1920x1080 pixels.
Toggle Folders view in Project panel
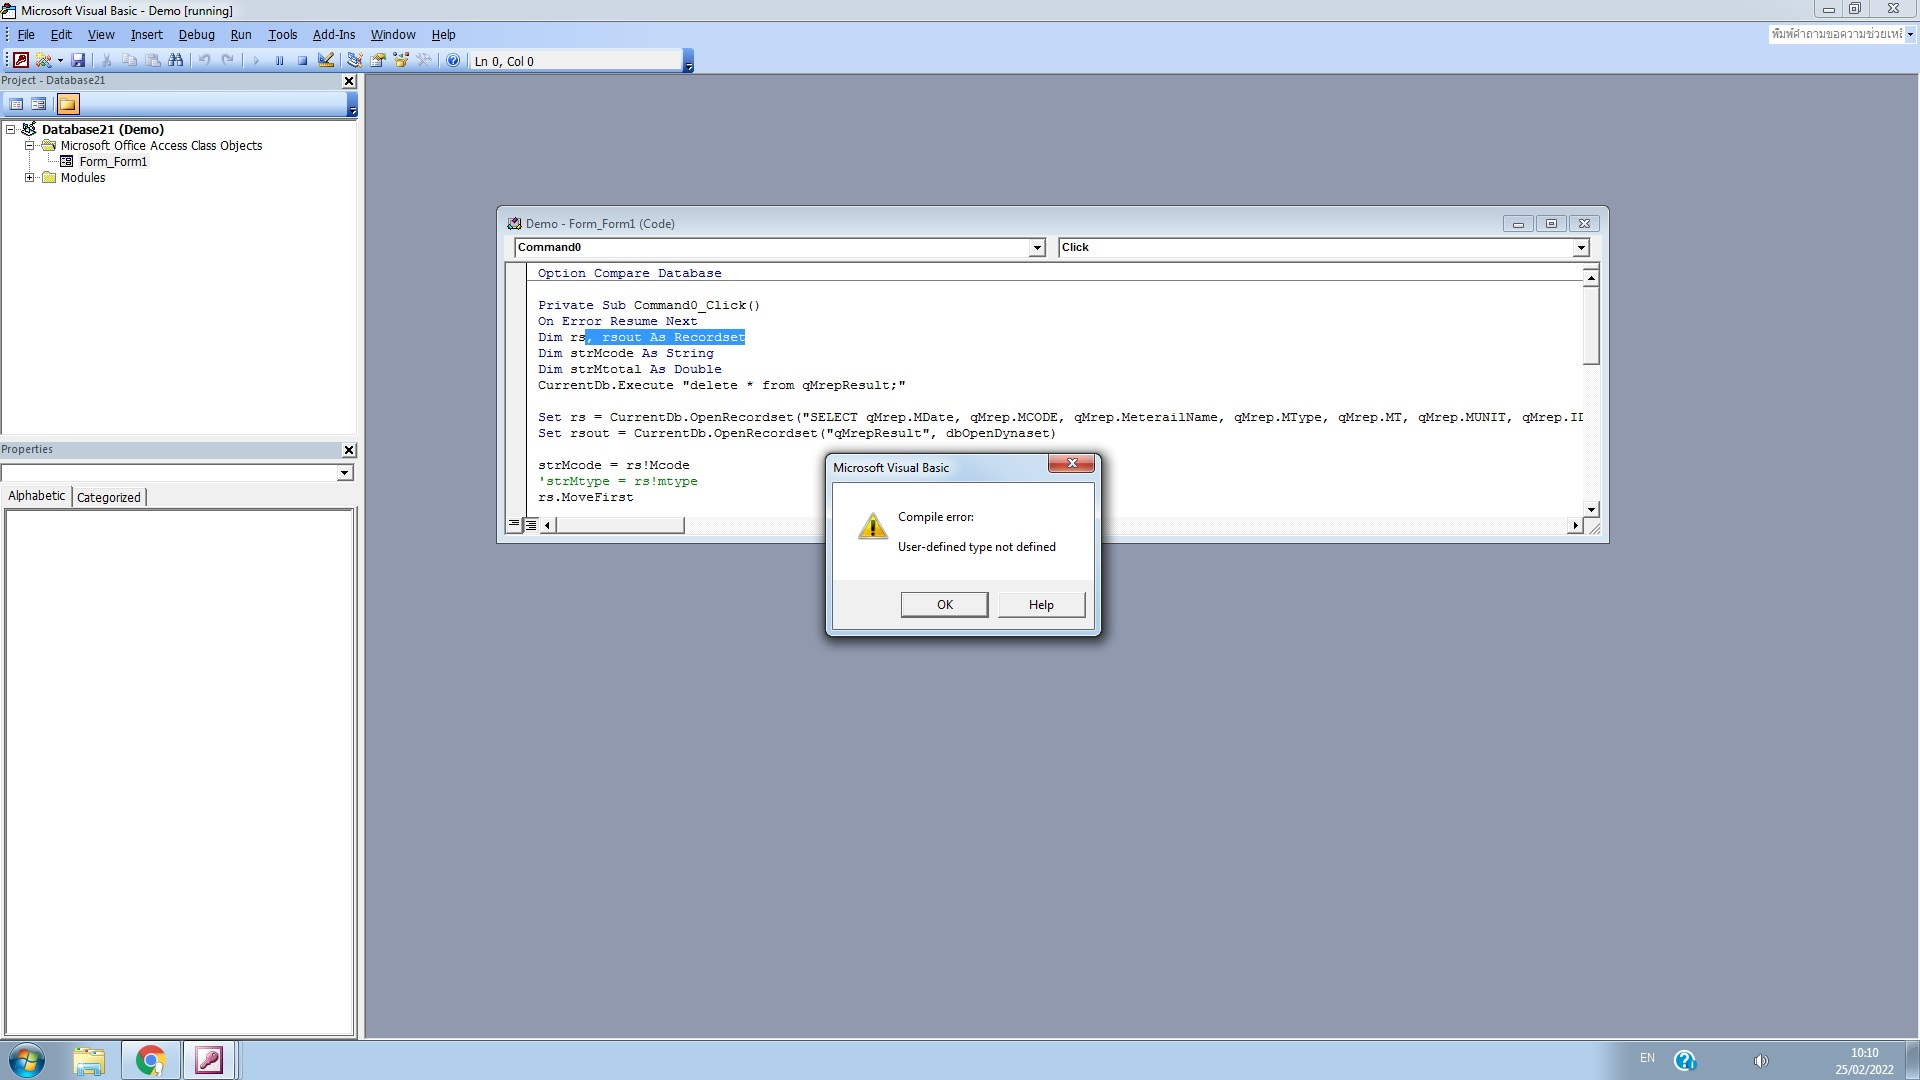coord(68,104)
